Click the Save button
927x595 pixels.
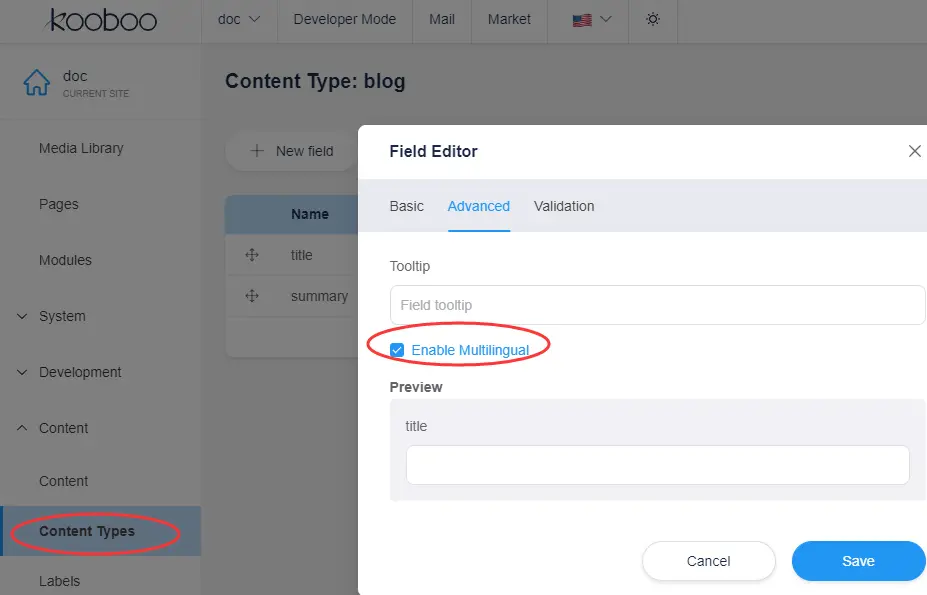(858, 561)
